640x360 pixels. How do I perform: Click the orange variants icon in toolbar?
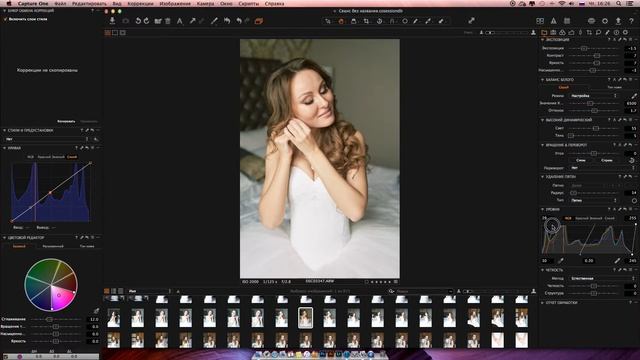259,21
